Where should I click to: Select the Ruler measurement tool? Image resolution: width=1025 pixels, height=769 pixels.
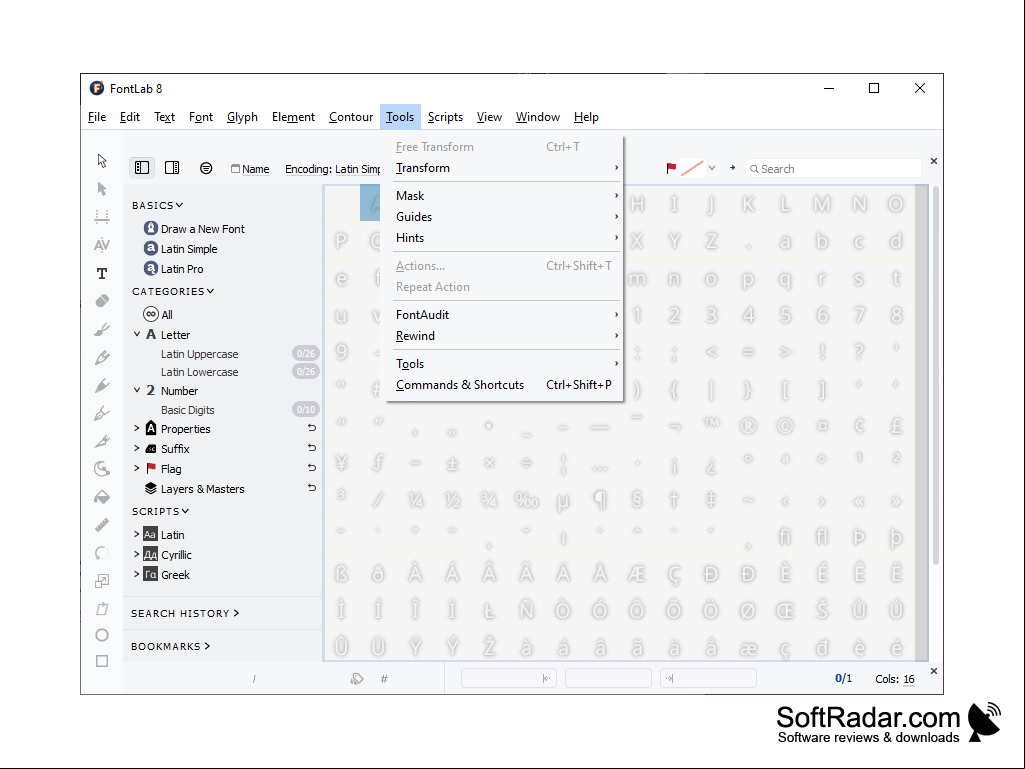[102, 525]
